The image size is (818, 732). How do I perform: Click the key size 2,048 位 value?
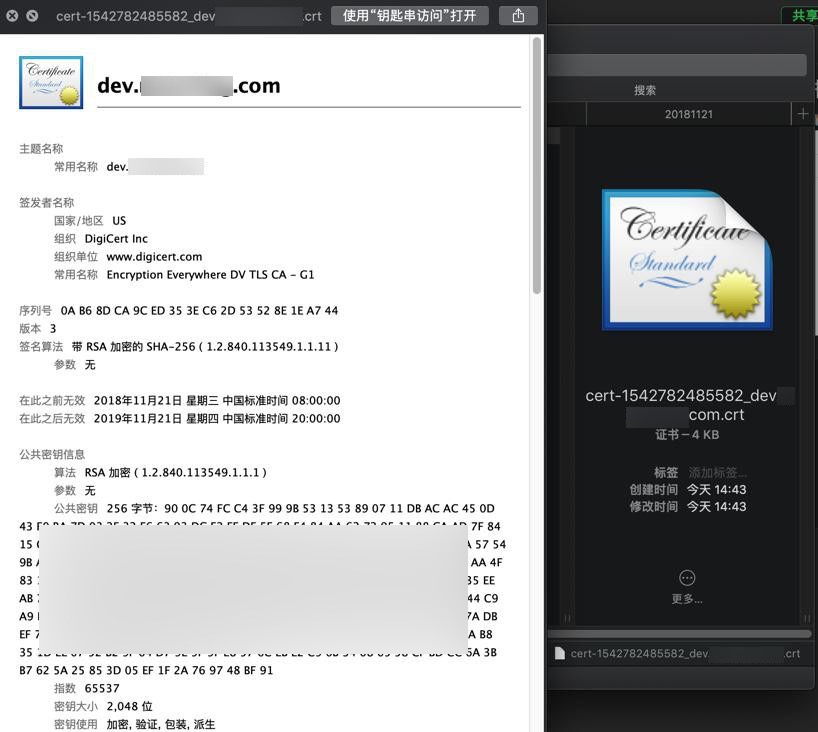coord(129,706)
